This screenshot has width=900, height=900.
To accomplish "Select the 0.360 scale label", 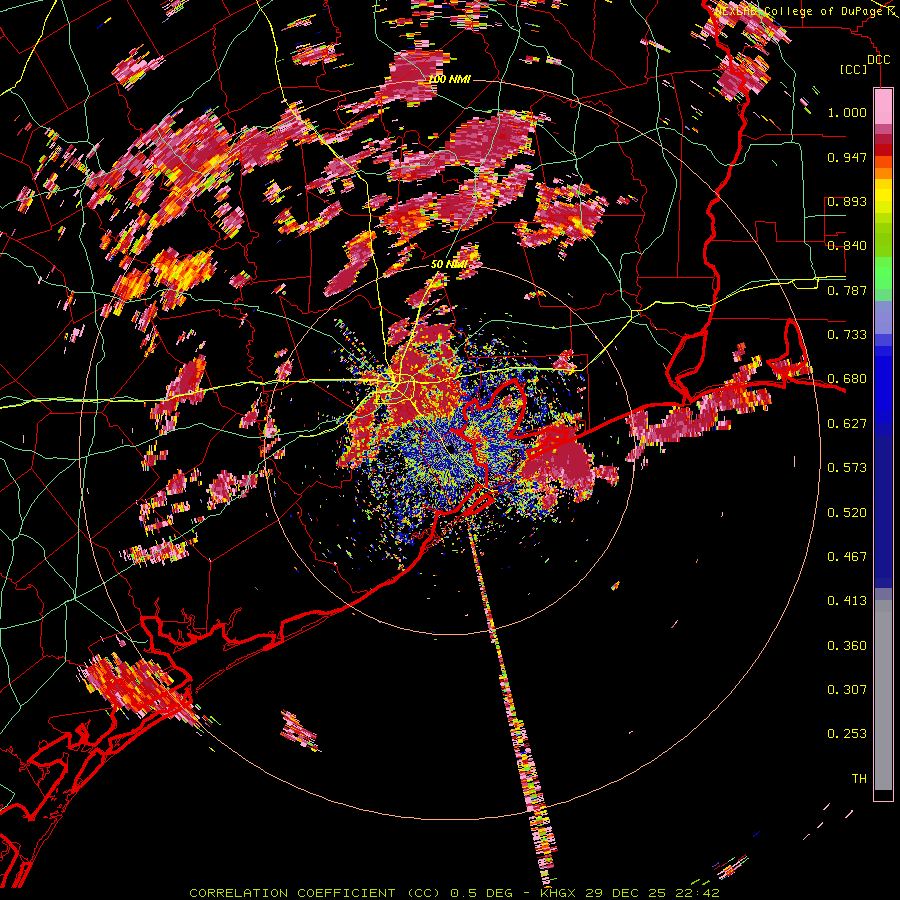I will [x=847, y=645].
